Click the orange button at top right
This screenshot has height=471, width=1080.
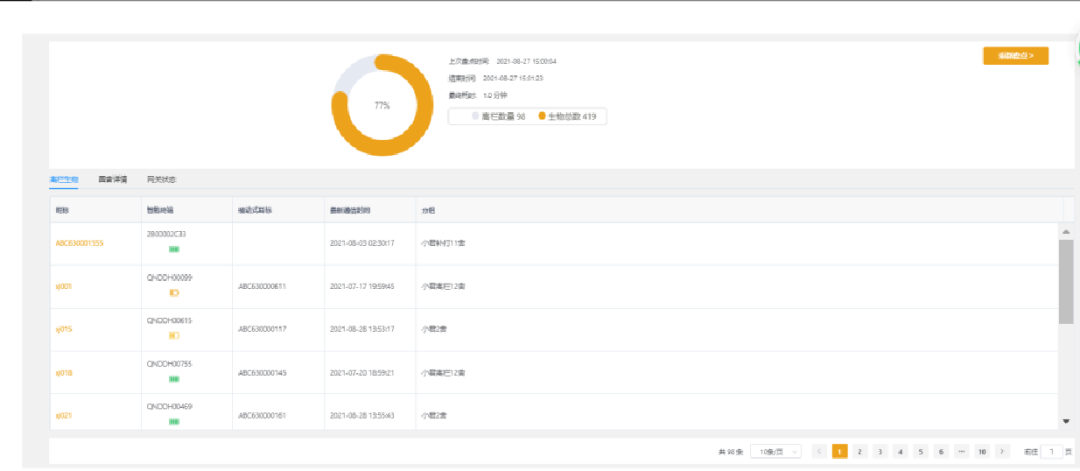tap(1015, 56)
